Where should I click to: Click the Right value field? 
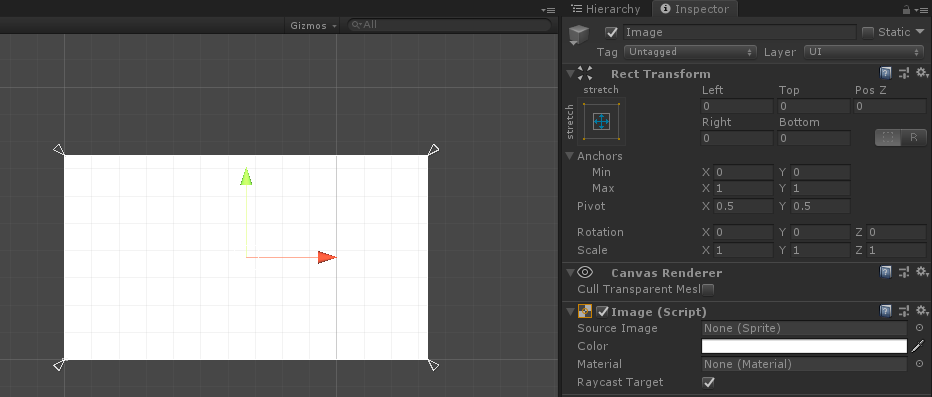[737, 138]
